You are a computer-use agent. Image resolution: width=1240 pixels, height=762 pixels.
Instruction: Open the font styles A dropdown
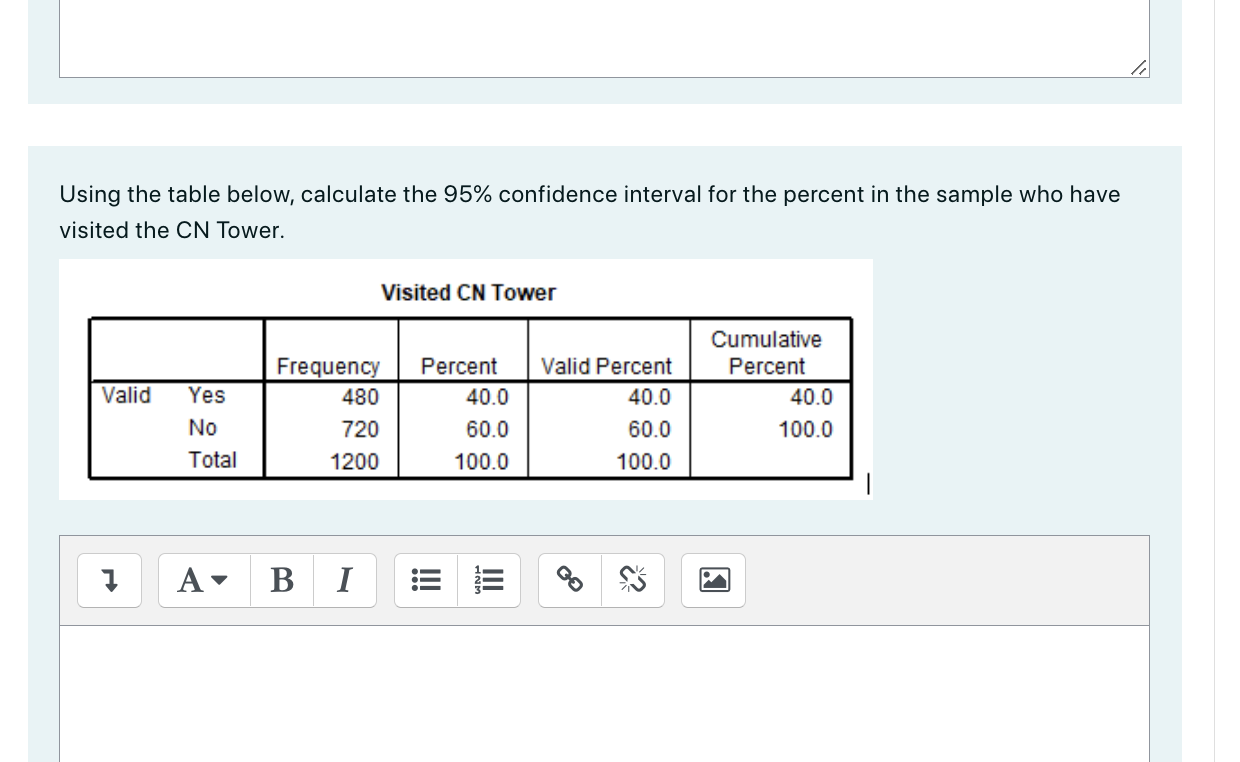point(203,580)
